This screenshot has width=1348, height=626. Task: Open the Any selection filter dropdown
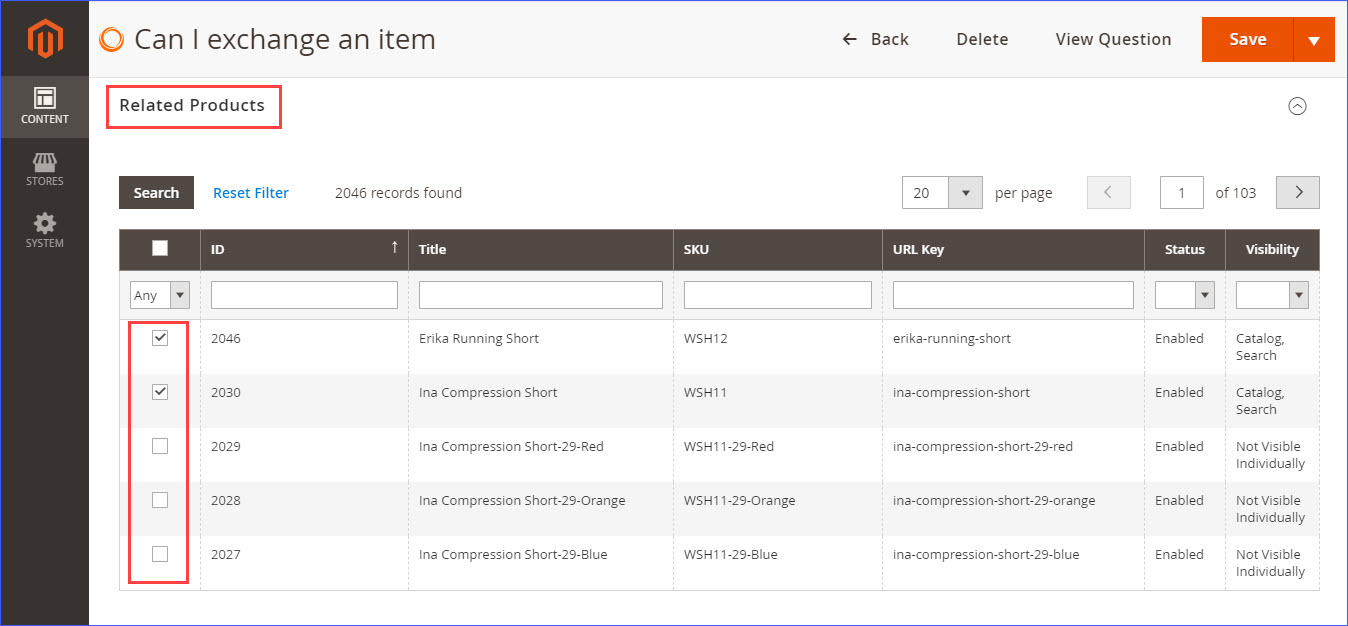[160, 295]
